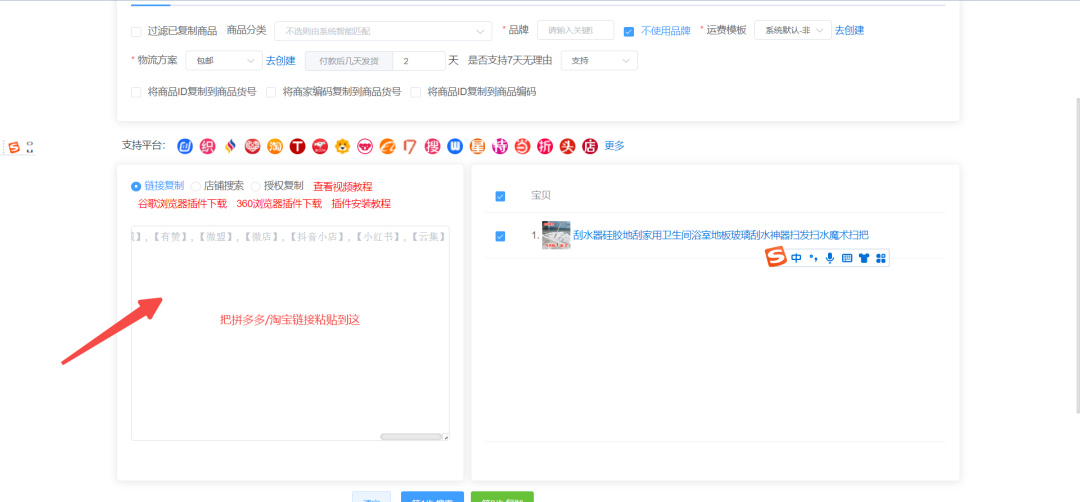
Task: Open the 运费模板 dropdown
Action: [x=793, y=30]
